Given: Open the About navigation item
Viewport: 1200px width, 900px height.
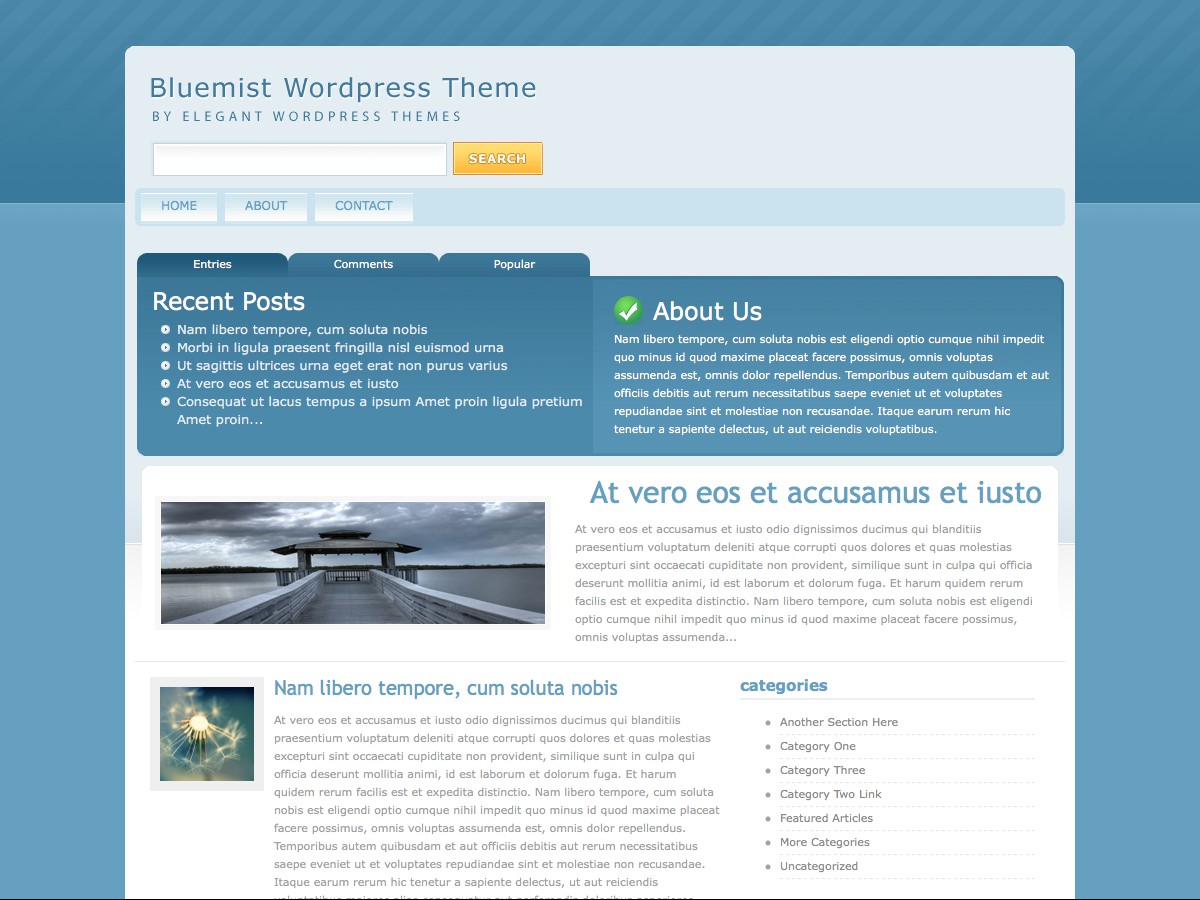Looking at the screenshot, I should click(x=266, y=206).
